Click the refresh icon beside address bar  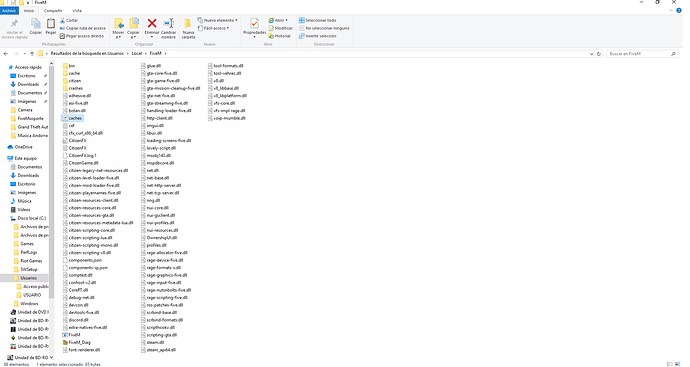click(599, 54)
